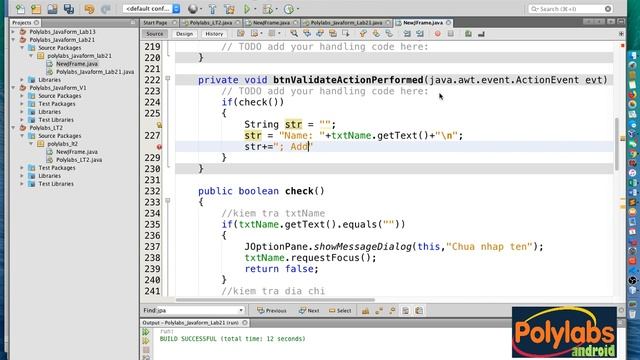Collapse Polylabs_JavaForm_Lab21 project node
This screenshot has width=640, height=360.
13,40
